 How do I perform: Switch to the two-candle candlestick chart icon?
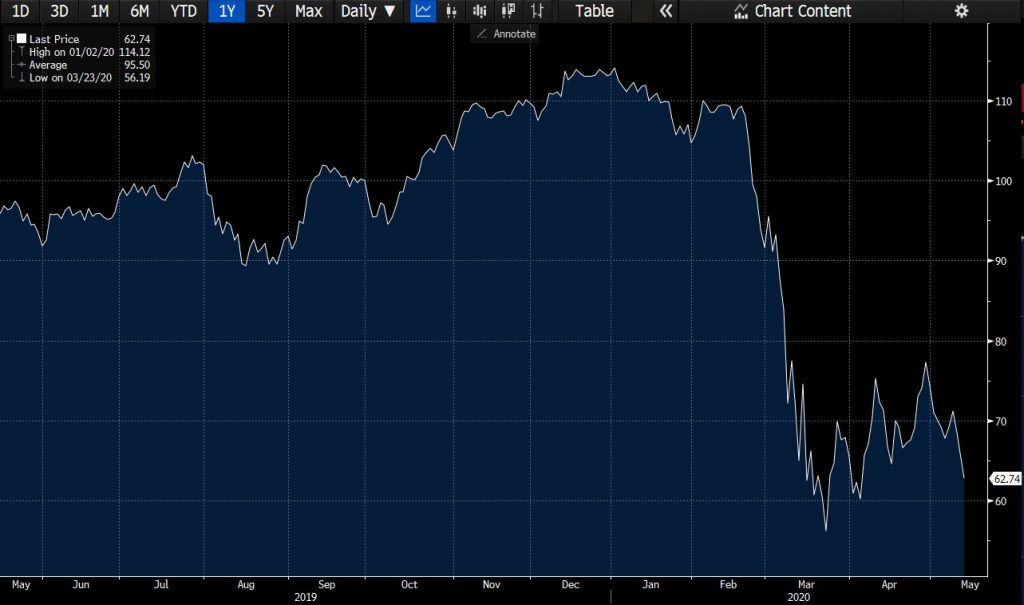(x=451, y=10)
